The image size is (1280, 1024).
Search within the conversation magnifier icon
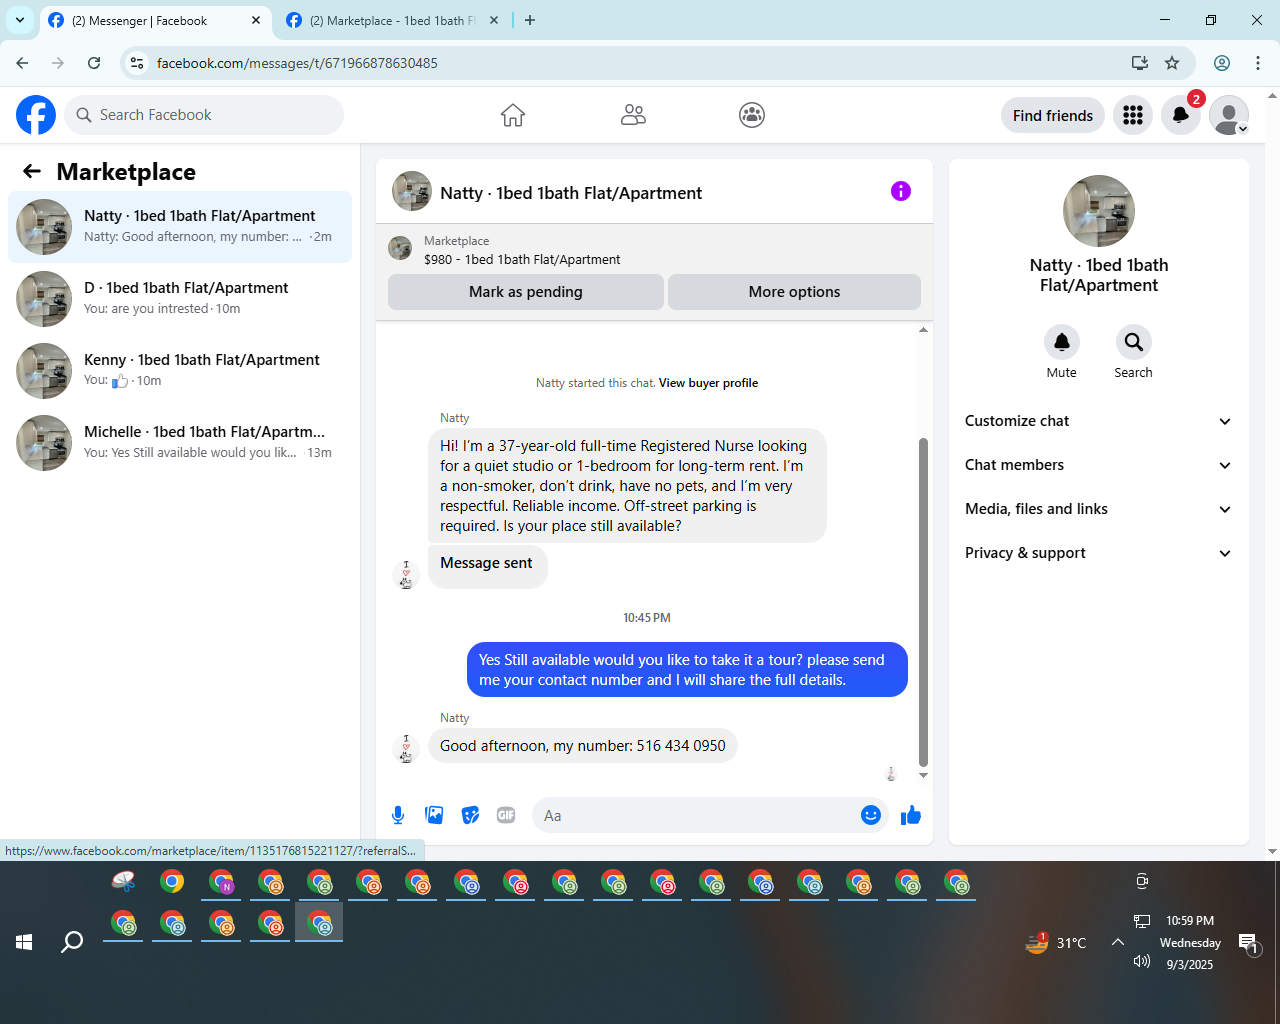pyautogui.click(x=1134, y=342)
